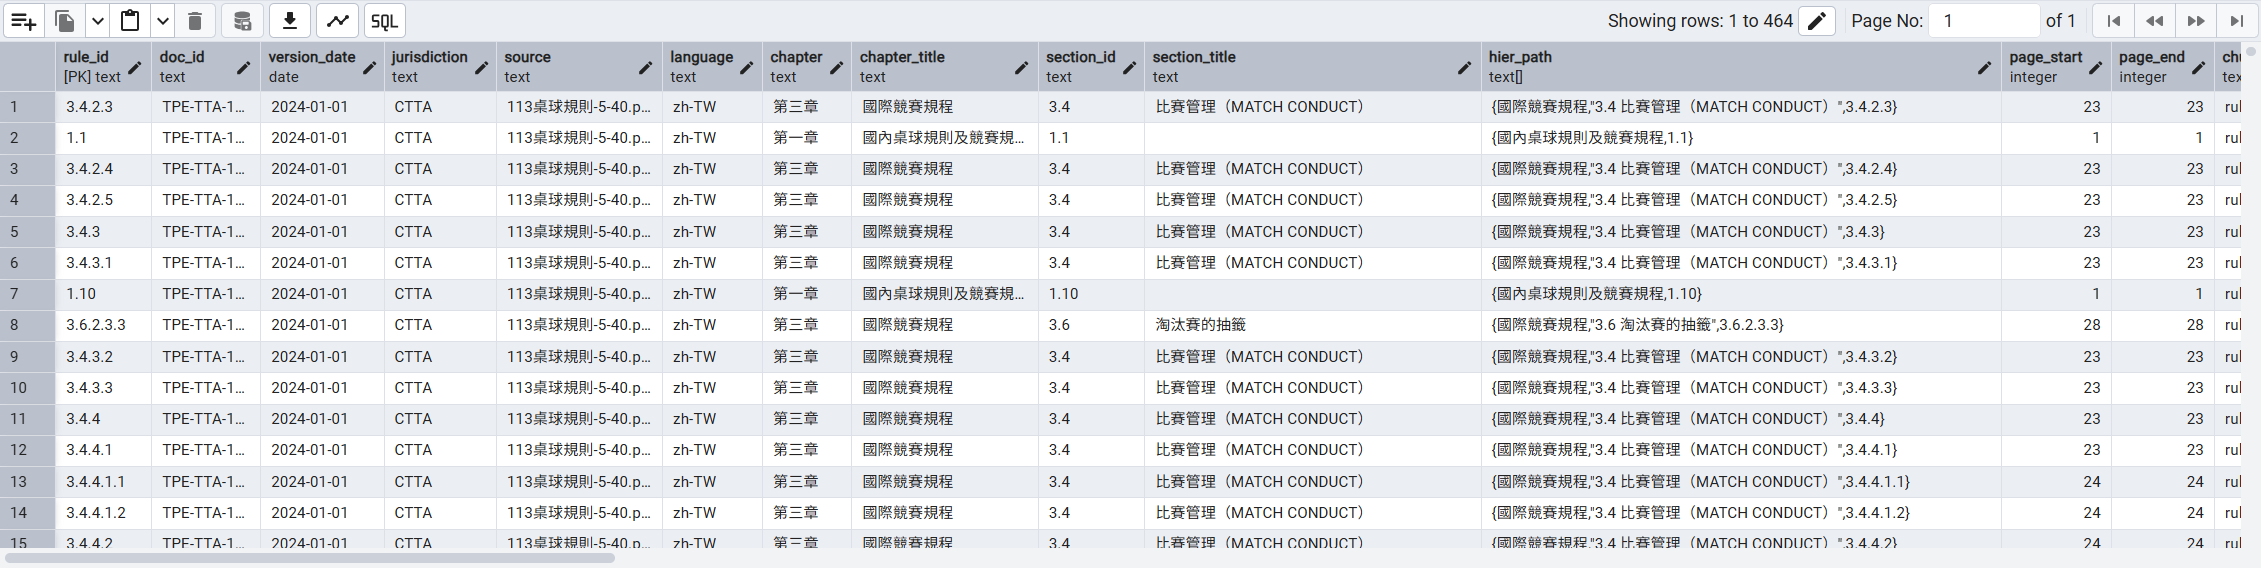Expand the copy options dropdown arrow
Image resolution: width=2261 pixels, height=568 pixels.
97,21
